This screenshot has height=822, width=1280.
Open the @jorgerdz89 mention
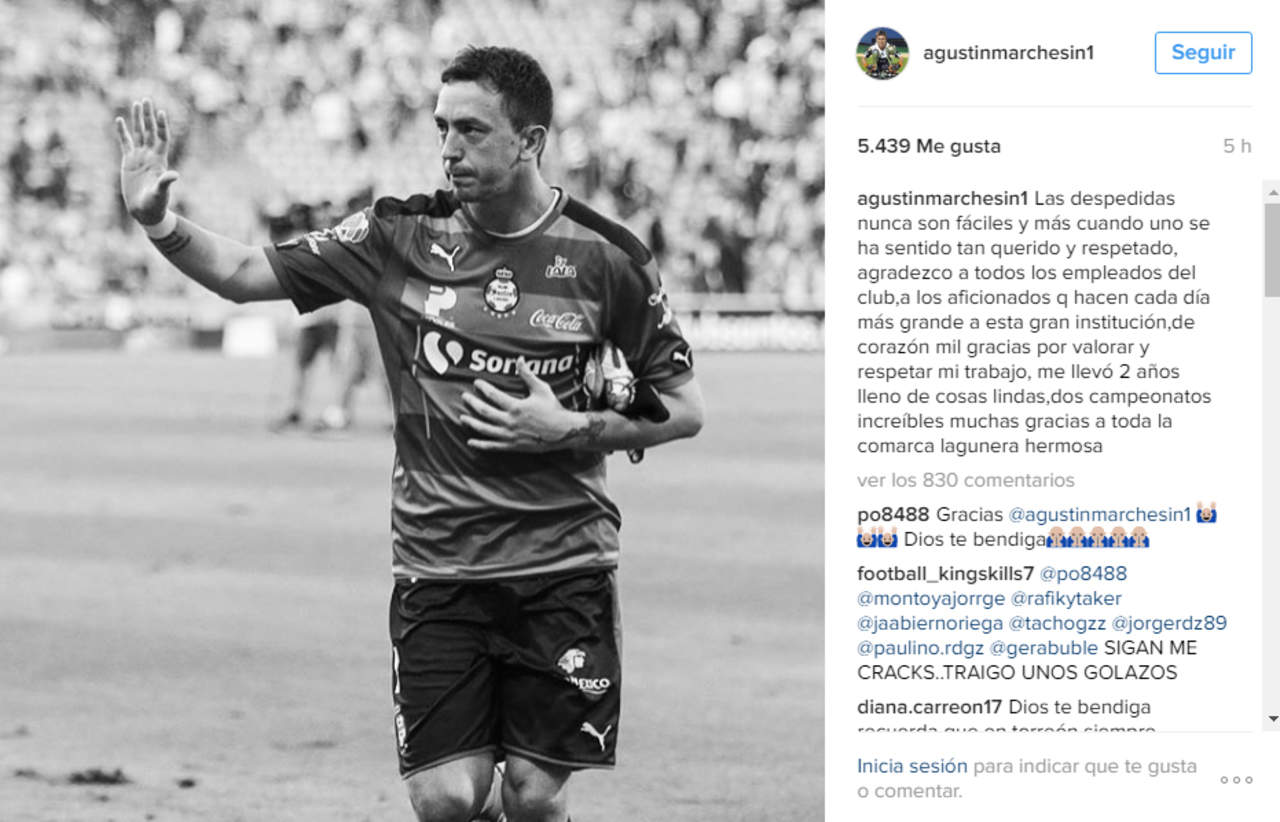tap(1169, 623)
